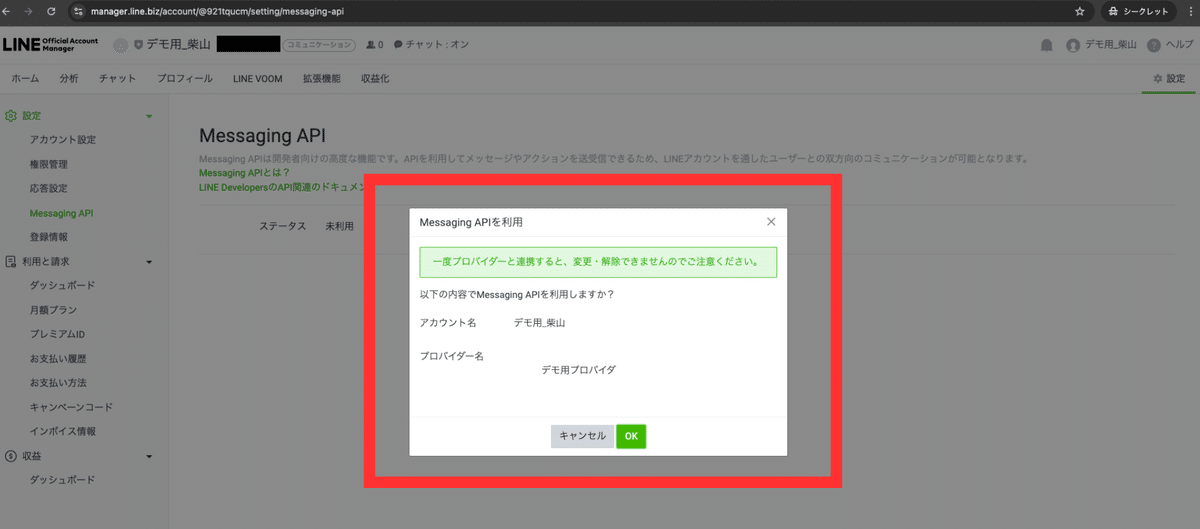This screenshot has height=529, width=1200.
Task: Click the 収益 dollar icon
Action: 11,456
